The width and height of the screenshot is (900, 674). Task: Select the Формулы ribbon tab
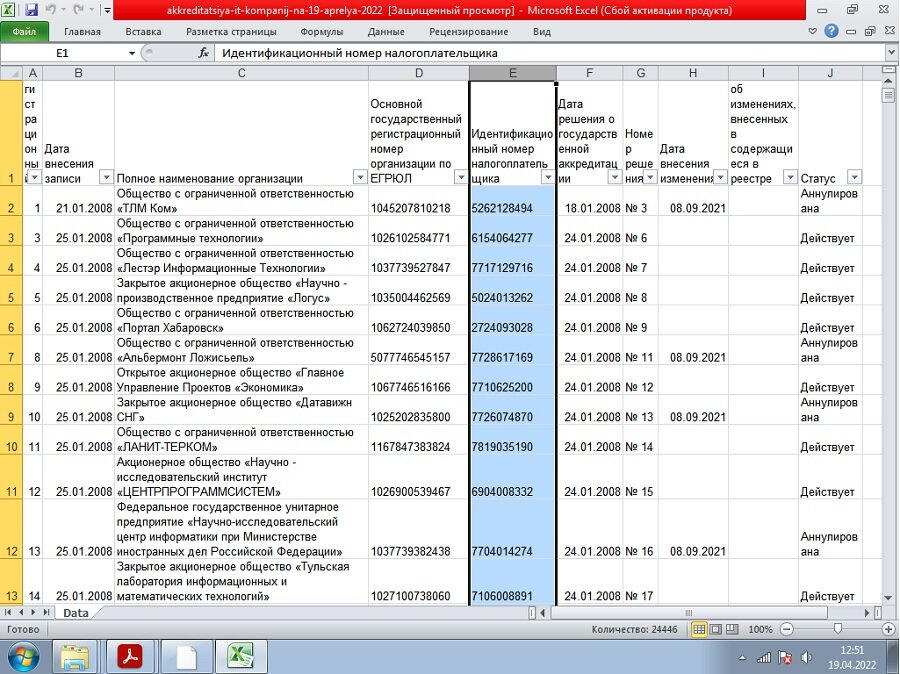pyautogui.click(x=321, y=32)
